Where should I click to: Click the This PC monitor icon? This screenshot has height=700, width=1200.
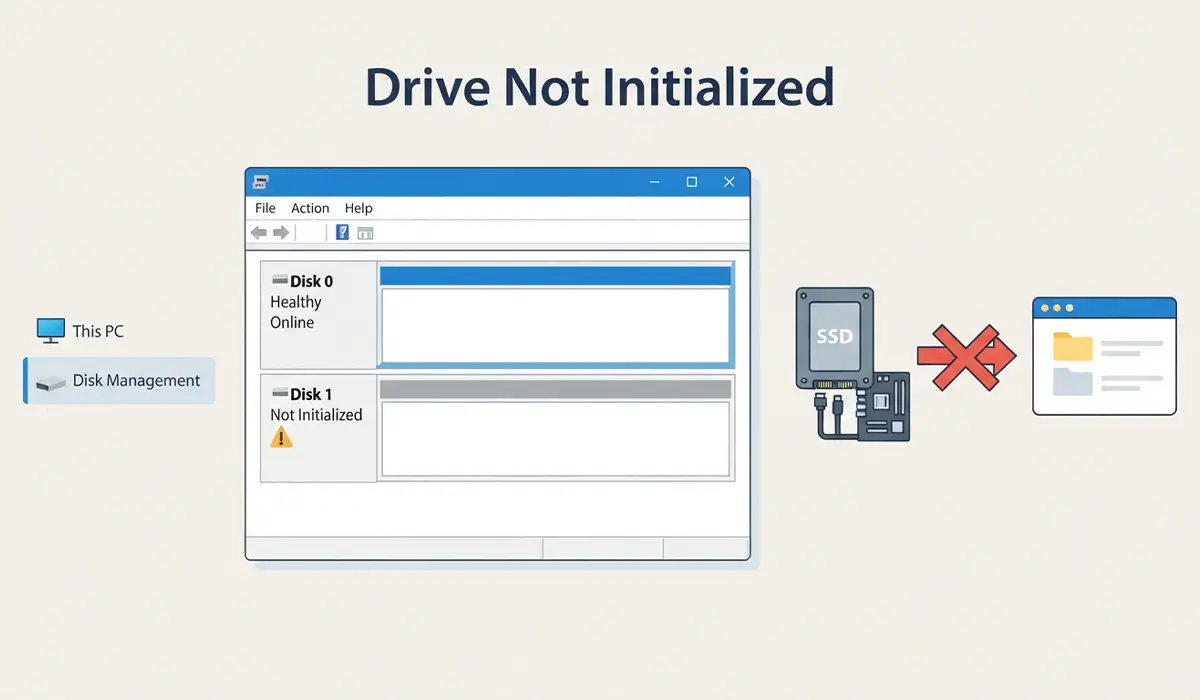pyautogui.click(x=51, y=330)
